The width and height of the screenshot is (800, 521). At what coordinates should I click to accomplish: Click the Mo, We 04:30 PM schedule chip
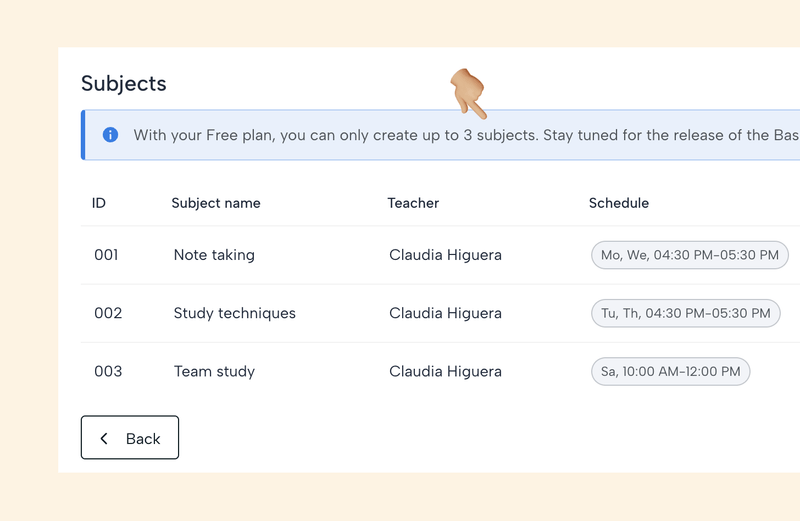click(x=690, y=255)
